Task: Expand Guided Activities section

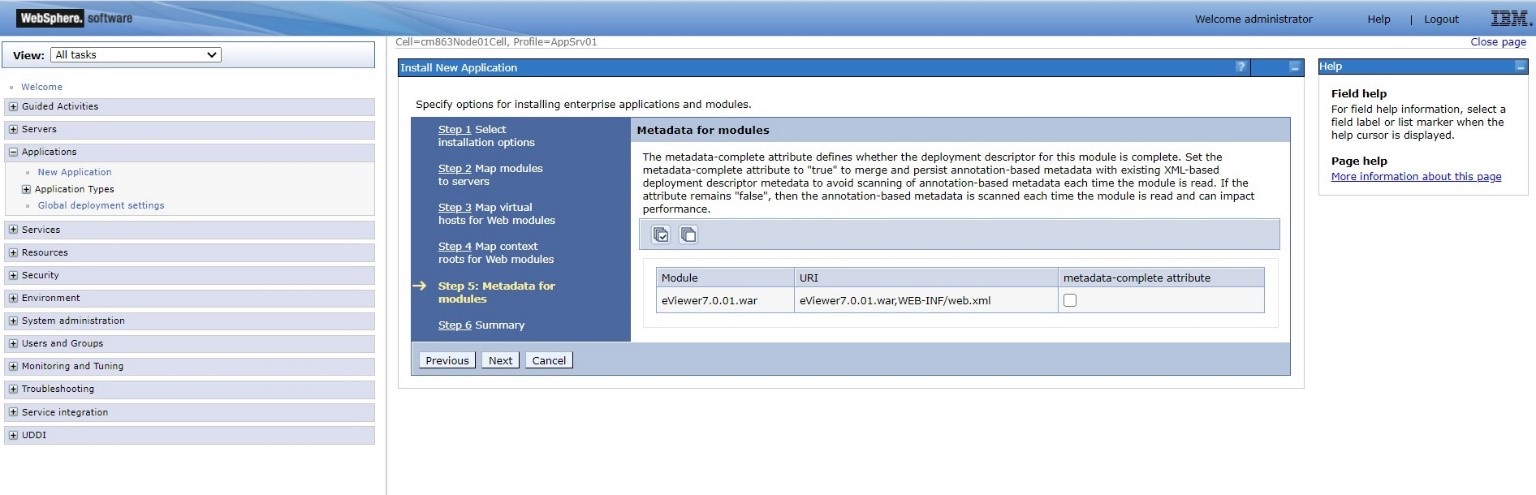Action: (x=13, y=107)
